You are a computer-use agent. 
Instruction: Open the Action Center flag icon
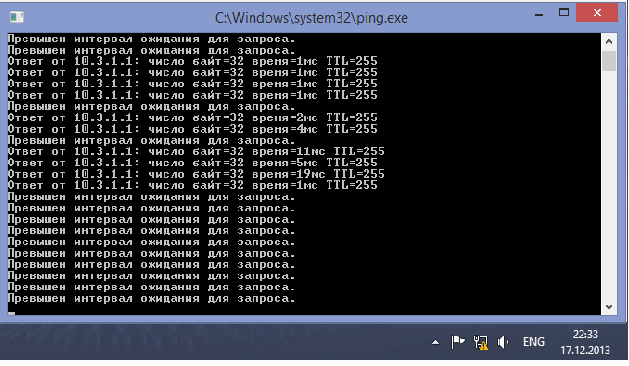click(x=458, y=342)
